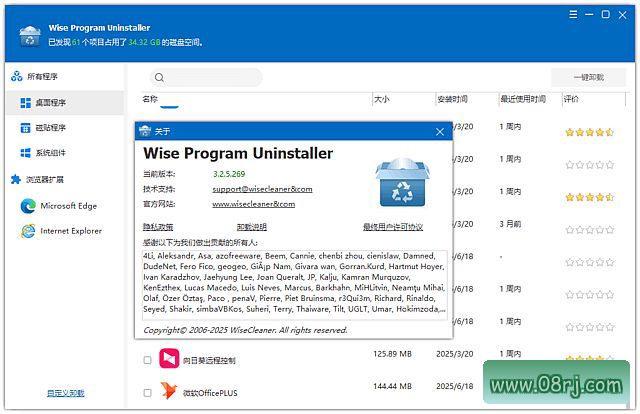Click the 一键卸载 button
Image resolution: width=640 pixels, height=414 pixels.
(x=588, y=77)
